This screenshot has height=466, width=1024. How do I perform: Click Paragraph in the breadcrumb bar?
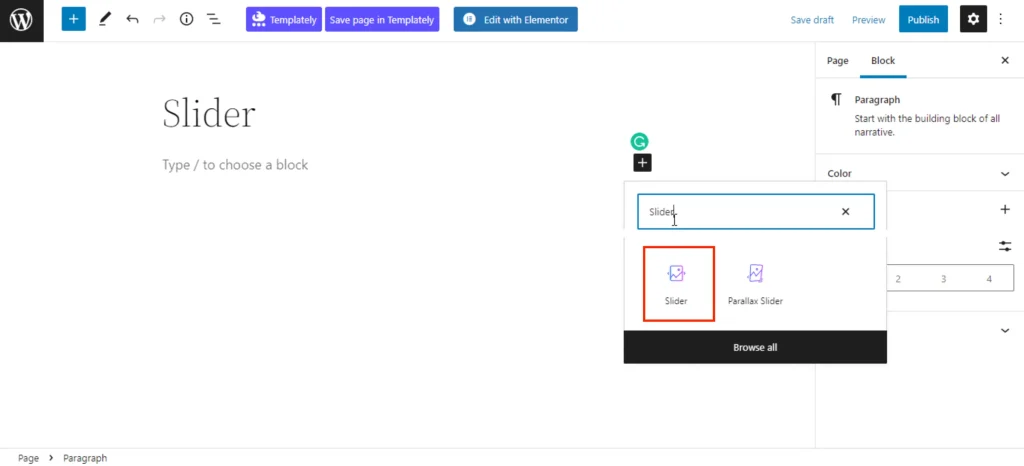tap(85, 458)
